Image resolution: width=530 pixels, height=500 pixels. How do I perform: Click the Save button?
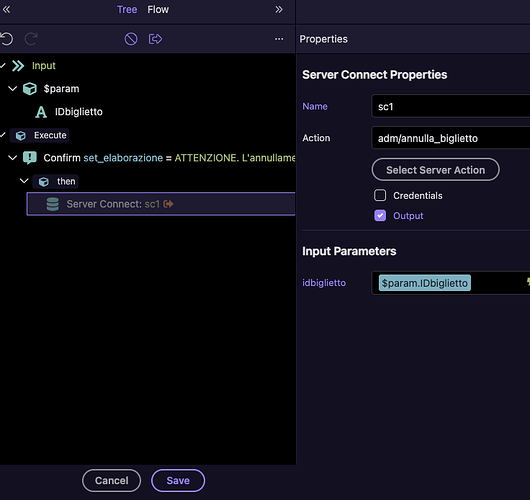pyautogui.click(x=178, y=480)
